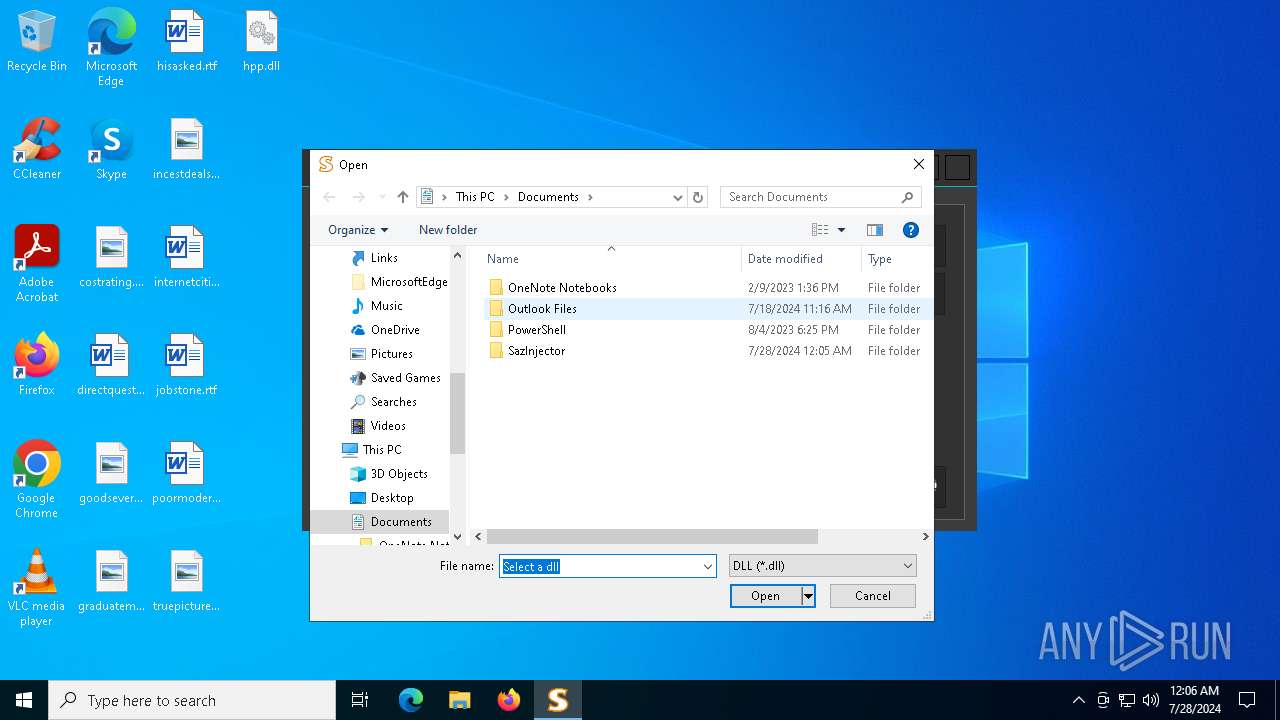Refresh the Documents folder view
This screenshot has width=1280, height=720.
tap(698, 197)
